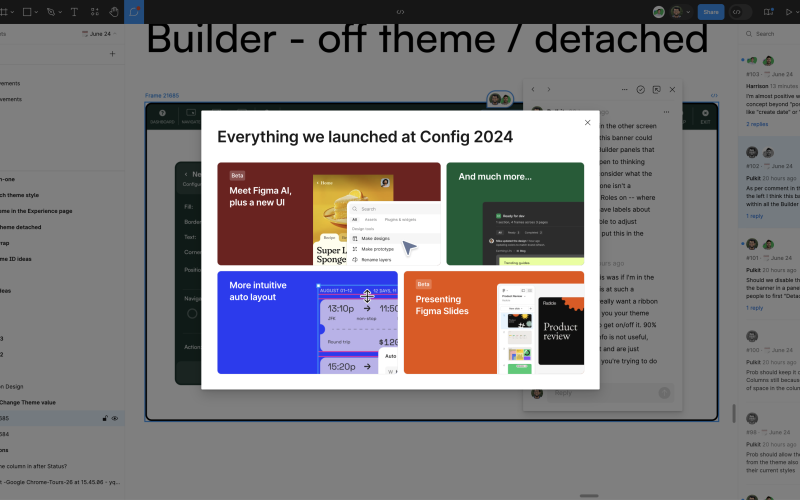The height and width of the screenshot is (500, 800).
Task: Activate the Comment tool in toolbar
Action: 134,12
